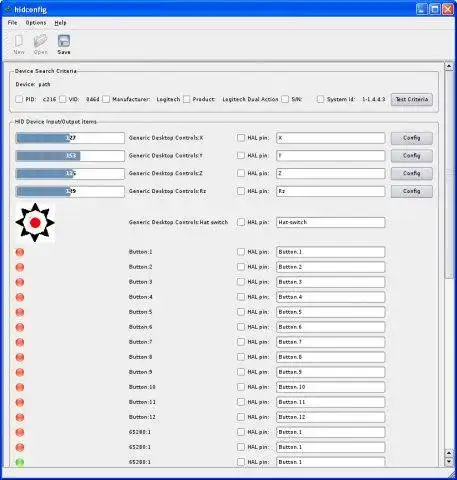This screenshot has width=457, height=480.
Task: Check the System Id criteria checkbox
Action: [x=320, y=99]
